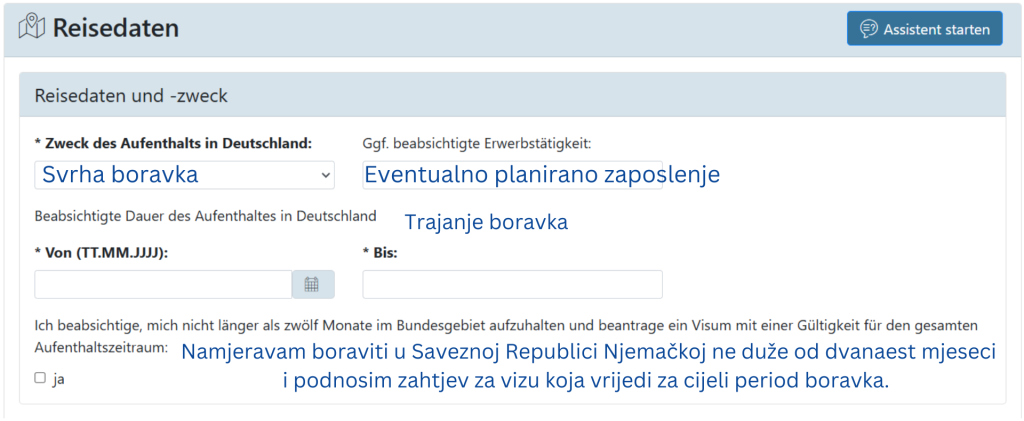The width and height of the screenshot is (1024, 421).
Task: Click the chevron arrow of purpose dropdown
Action: 325,176
